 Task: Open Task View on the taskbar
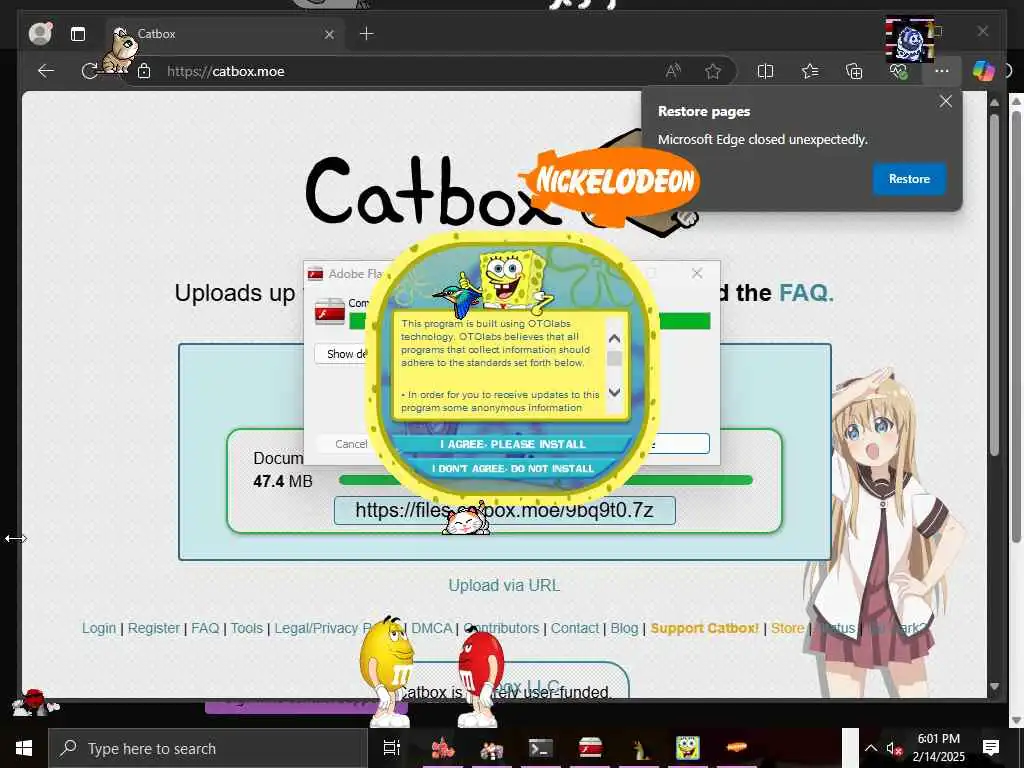click(391, 748)
